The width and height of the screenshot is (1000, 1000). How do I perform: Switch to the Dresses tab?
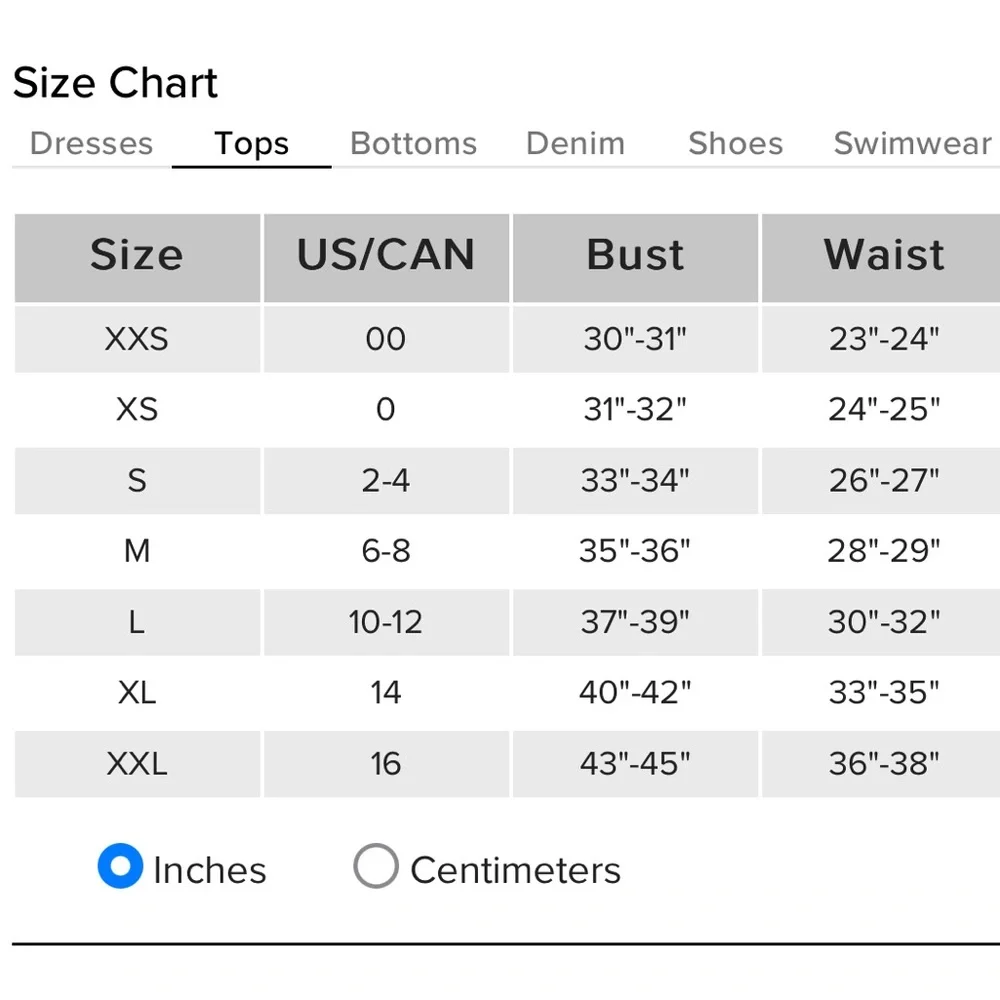(91, 143)
